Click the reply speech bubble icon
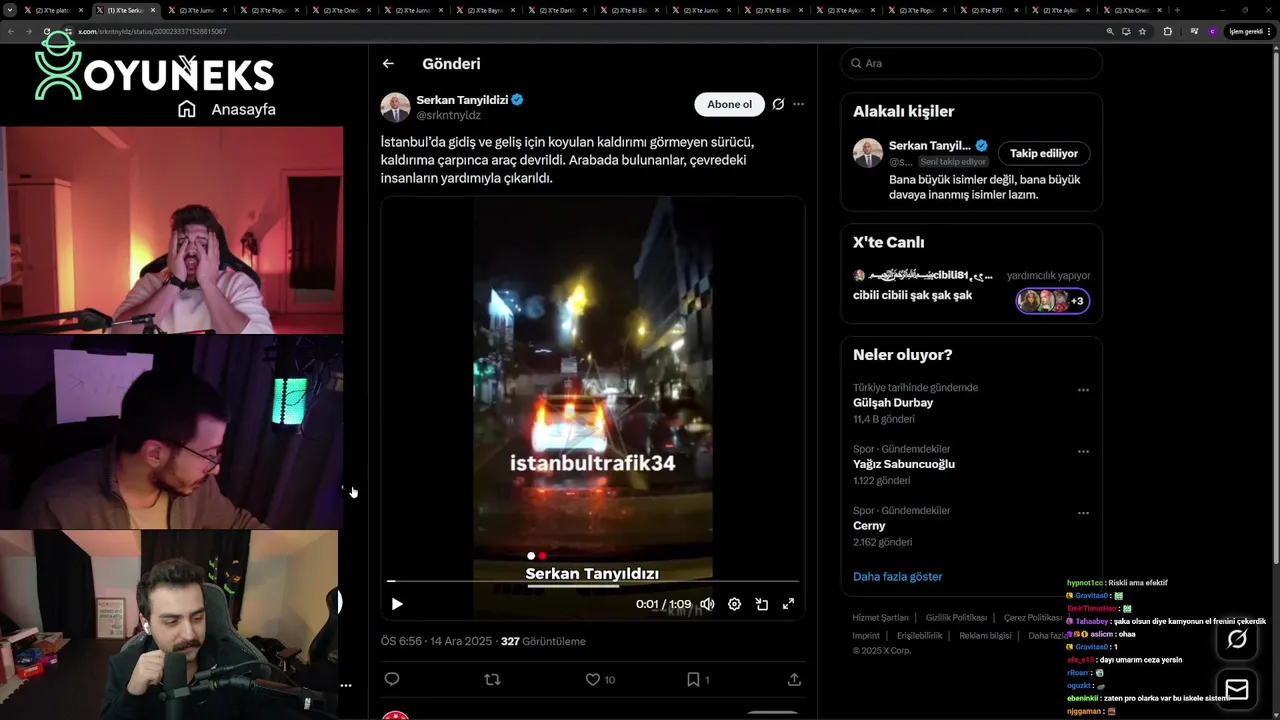The image size is (1280, 720). click(392, 679)
